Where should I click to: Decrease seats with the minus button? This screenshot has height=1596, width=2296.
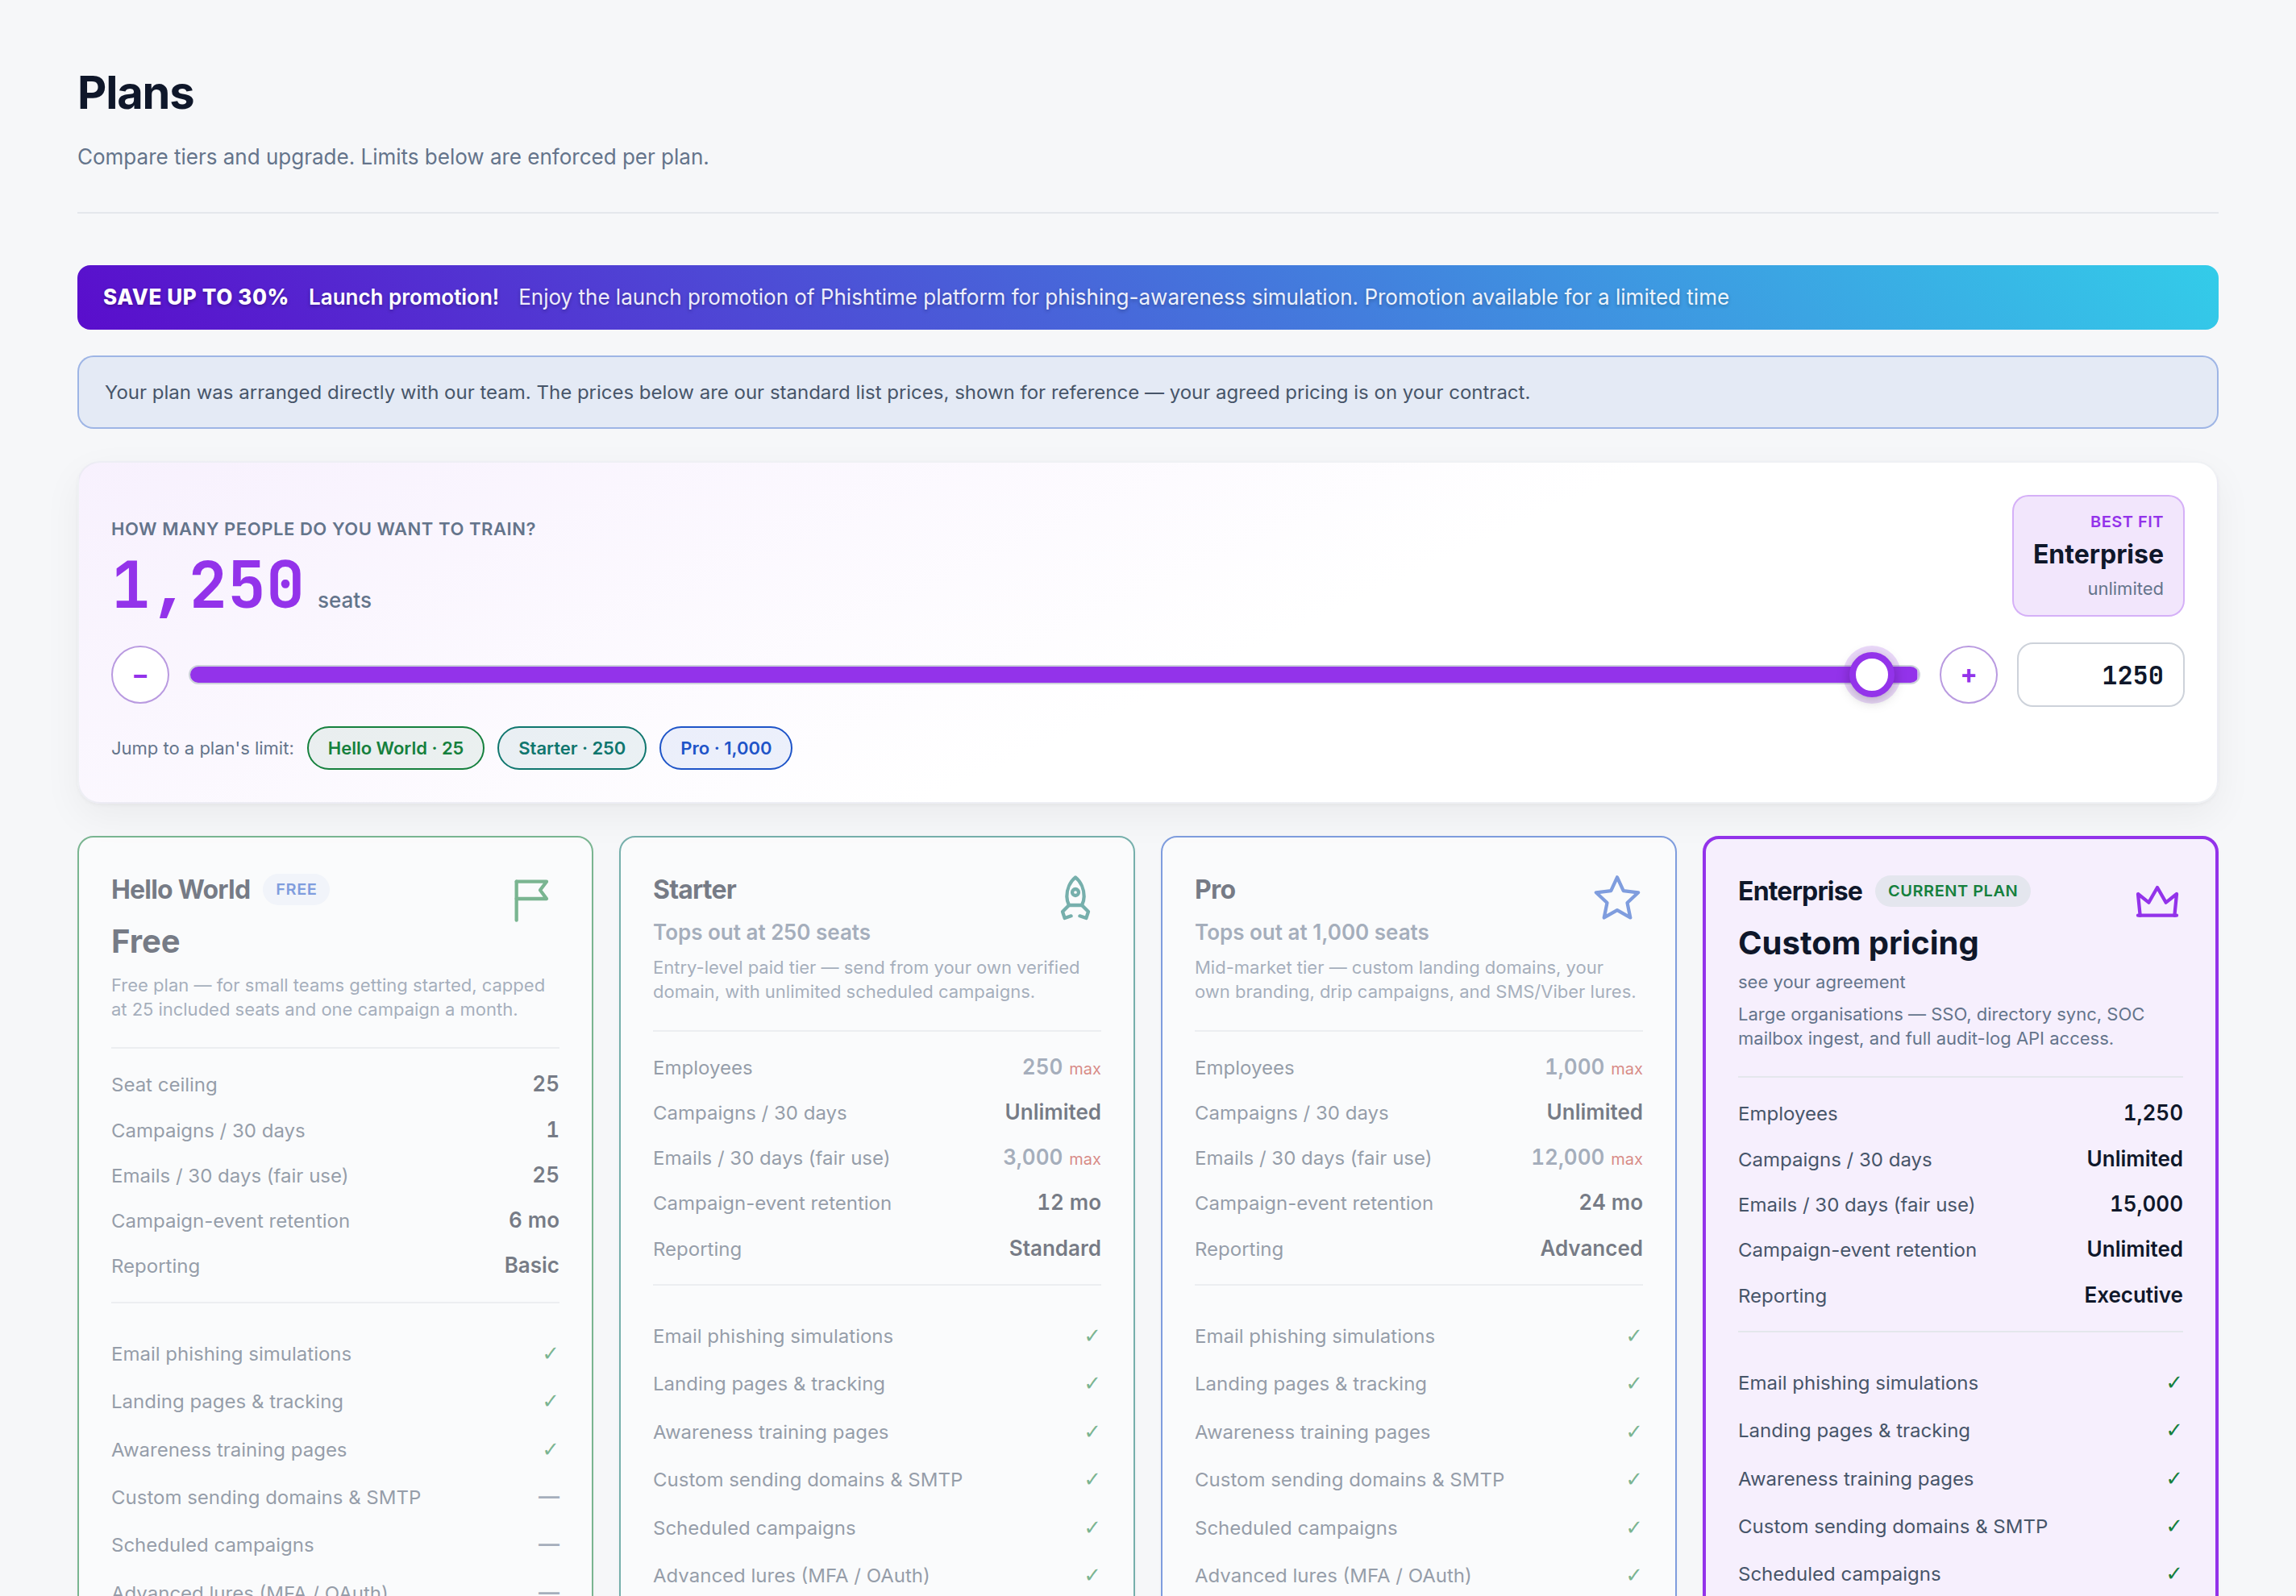[x=140, y=675]
